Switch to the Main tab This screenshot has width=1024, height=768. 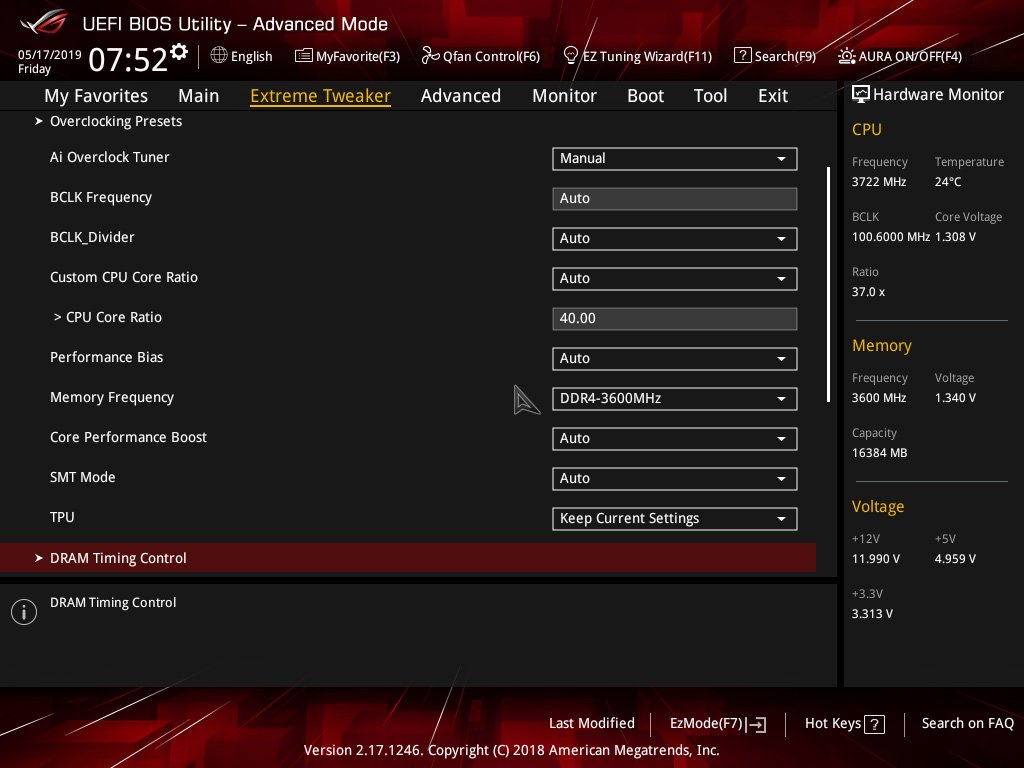click(199, 95)
